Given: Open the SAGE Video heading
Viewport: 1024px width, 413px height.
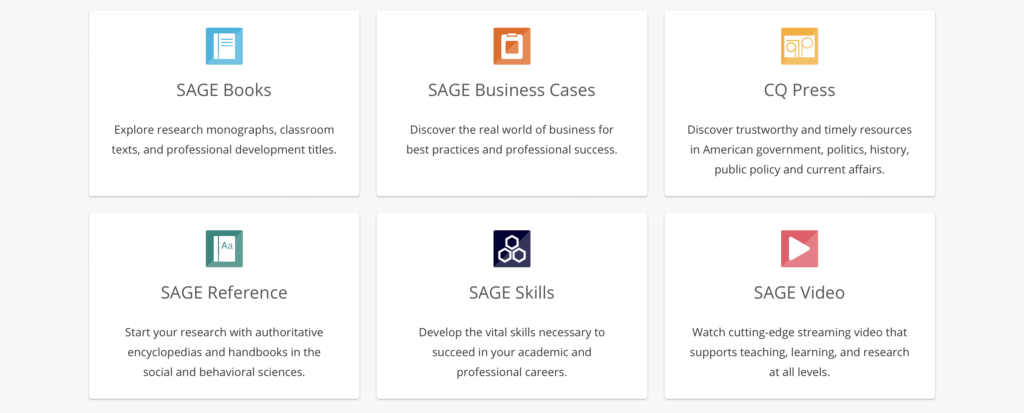Looking at the screenshot, I should pos(799,292).
